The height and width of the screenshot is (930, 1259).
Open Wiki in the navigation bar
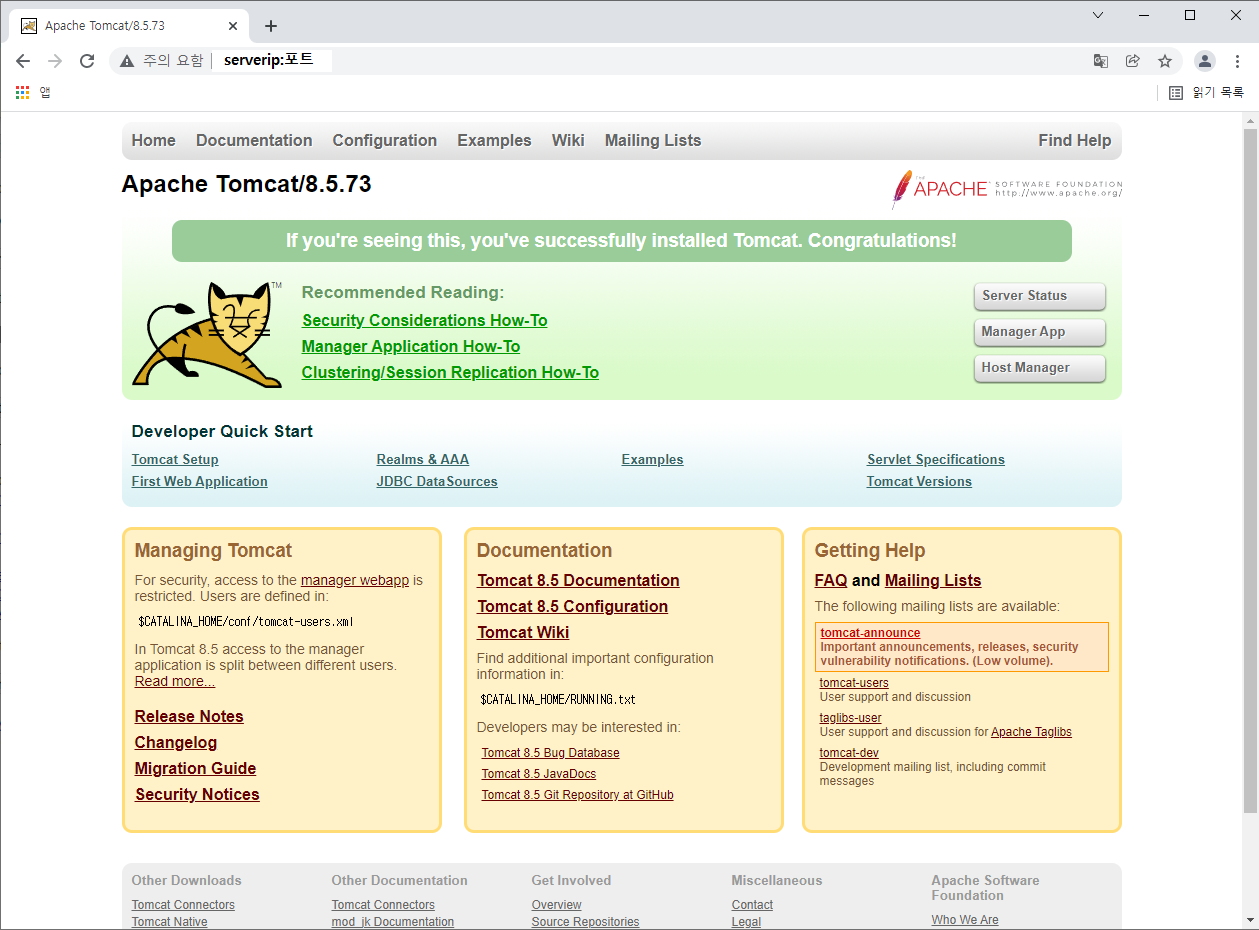(x=568, y=141)
